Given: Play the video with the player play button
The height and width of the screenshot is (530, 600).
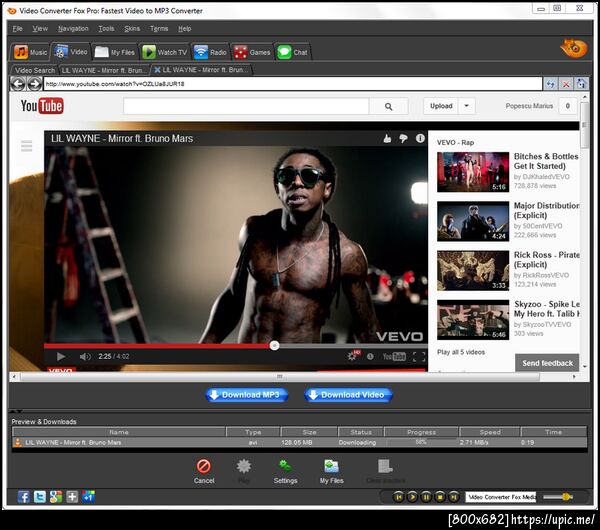Looking at the screenshot, I should (60, 356).
